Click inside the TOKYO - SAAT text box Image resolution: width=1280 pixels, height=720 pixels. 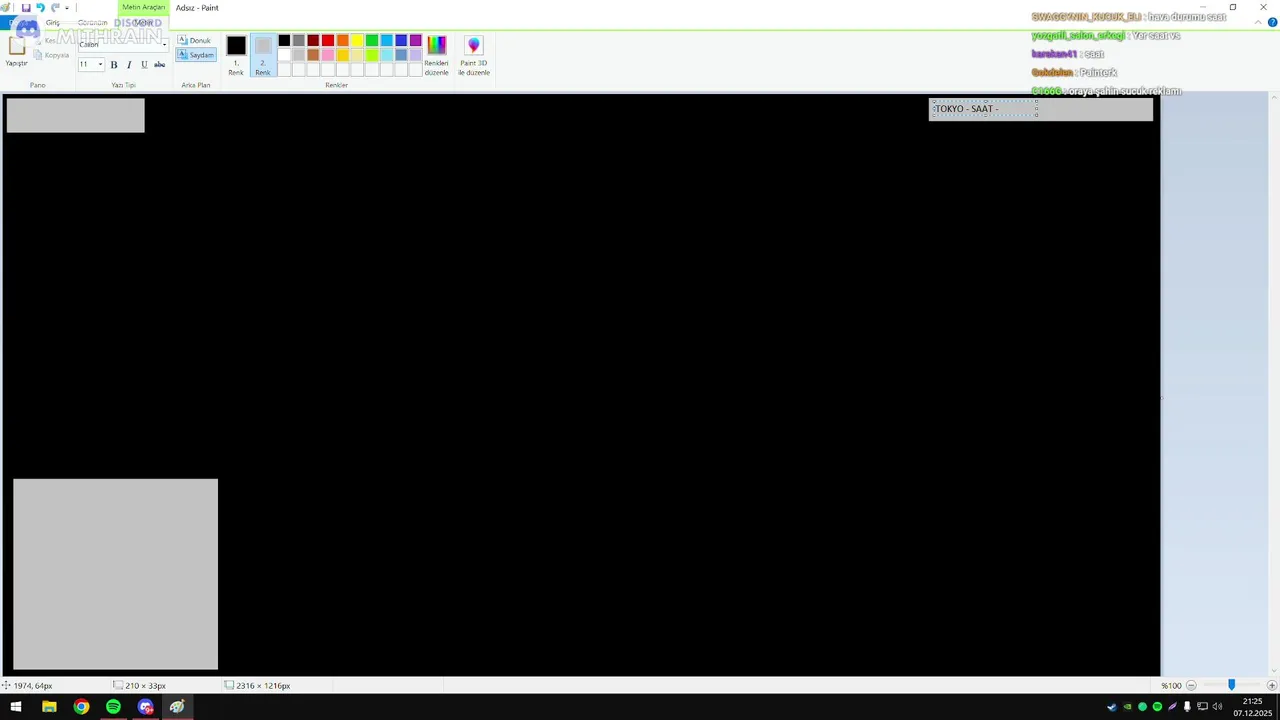985,109
